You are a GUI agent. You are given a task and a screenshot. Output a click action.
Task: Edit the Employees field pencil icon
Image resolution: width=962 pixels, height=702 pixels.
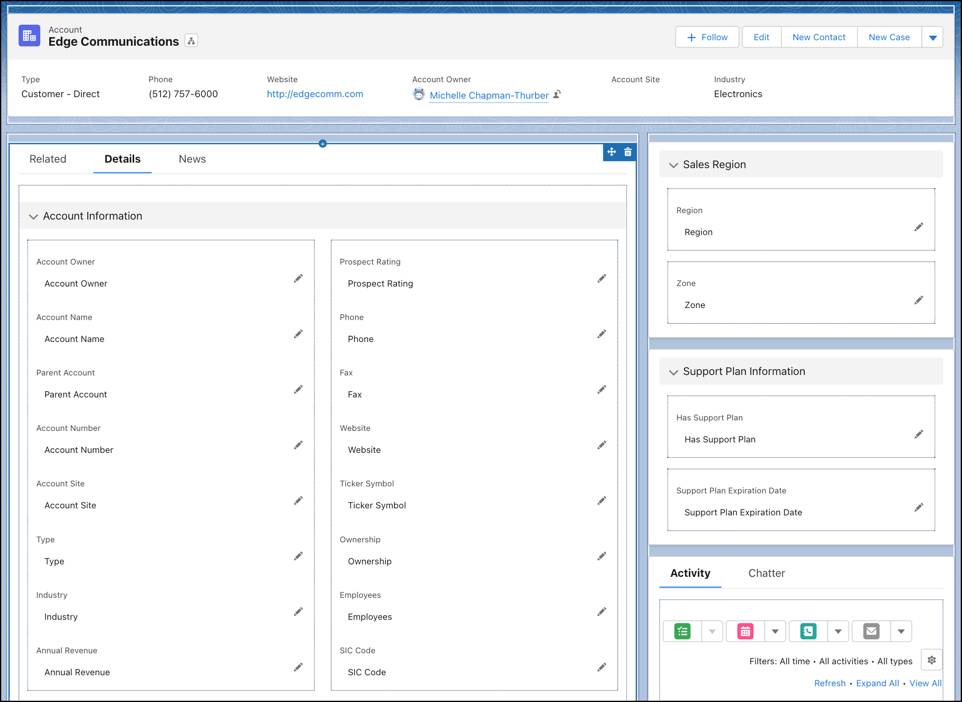(x=602, y=612)
